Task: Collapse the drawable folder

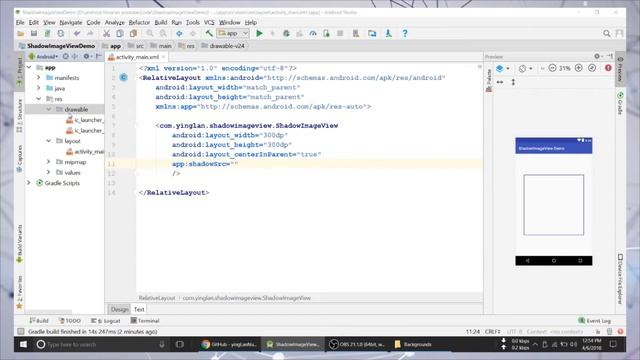Action: pos(49,109)
